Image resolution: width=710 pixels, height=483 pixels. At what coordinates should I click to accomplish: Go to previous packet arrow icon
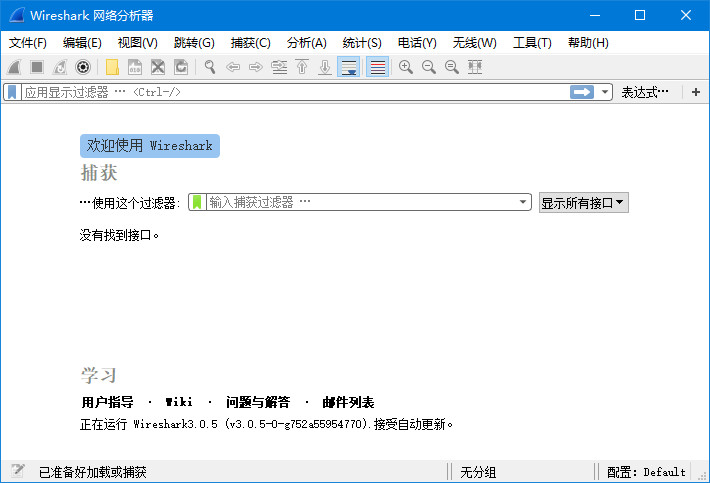point(233,67)
